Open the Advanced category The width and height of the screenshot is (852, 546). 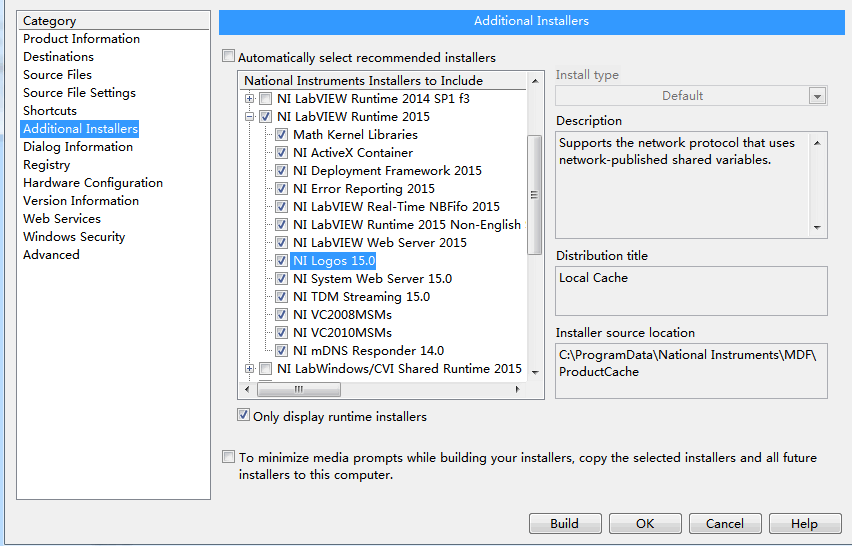(x=51, y=254)
